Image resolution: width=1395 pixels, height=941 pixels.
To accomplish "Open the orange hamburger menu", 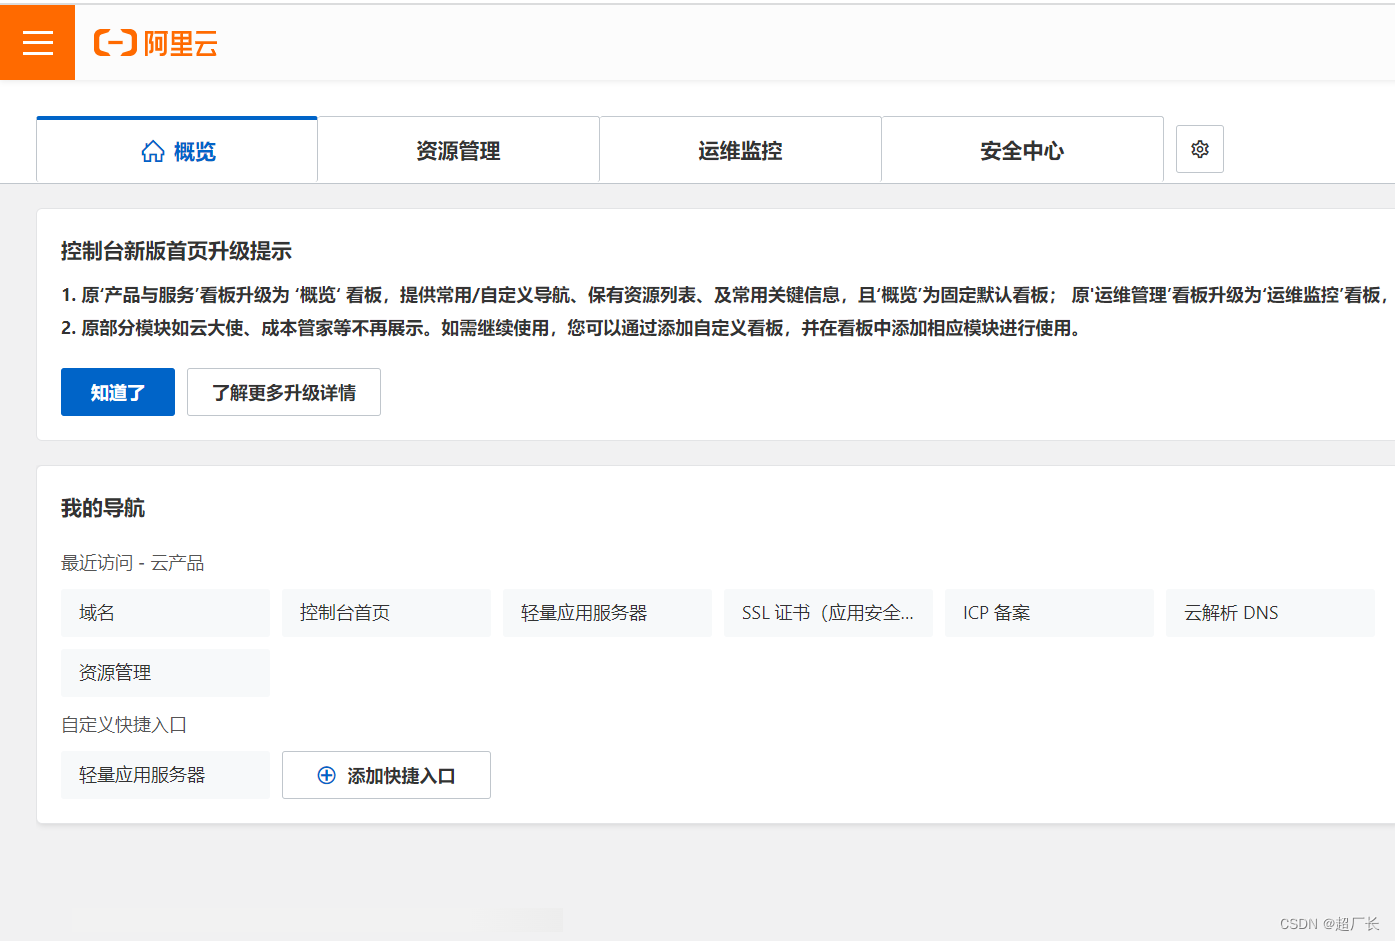I will 37,42.
